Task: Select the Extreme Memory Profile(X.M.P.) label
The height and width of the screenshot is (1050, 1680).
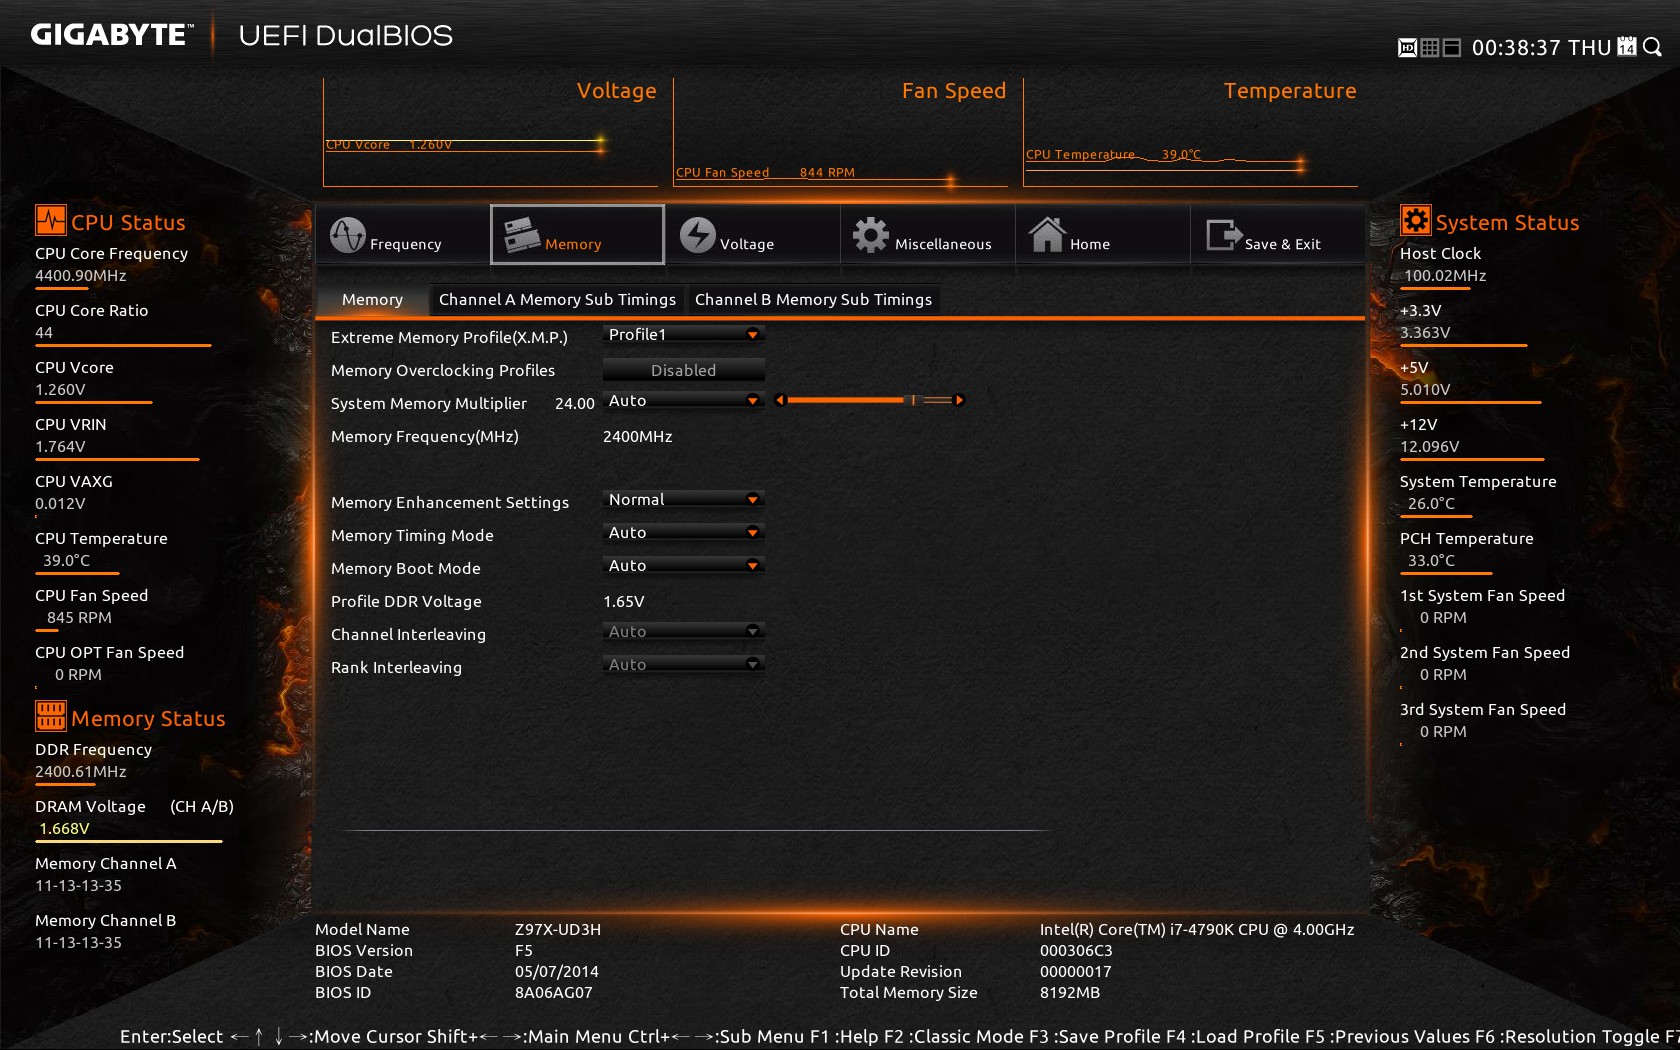Action: (449, 338)
